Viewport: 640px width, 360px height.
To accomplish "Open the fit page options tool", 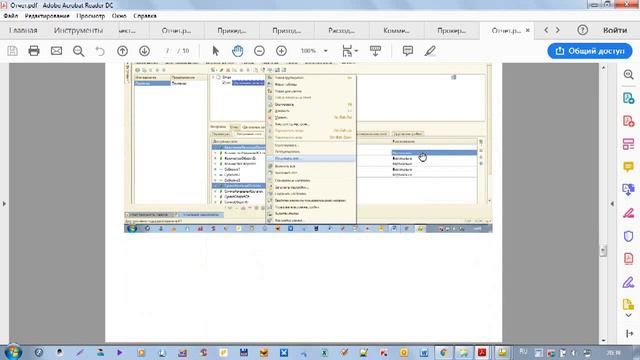I will point(349,51).
